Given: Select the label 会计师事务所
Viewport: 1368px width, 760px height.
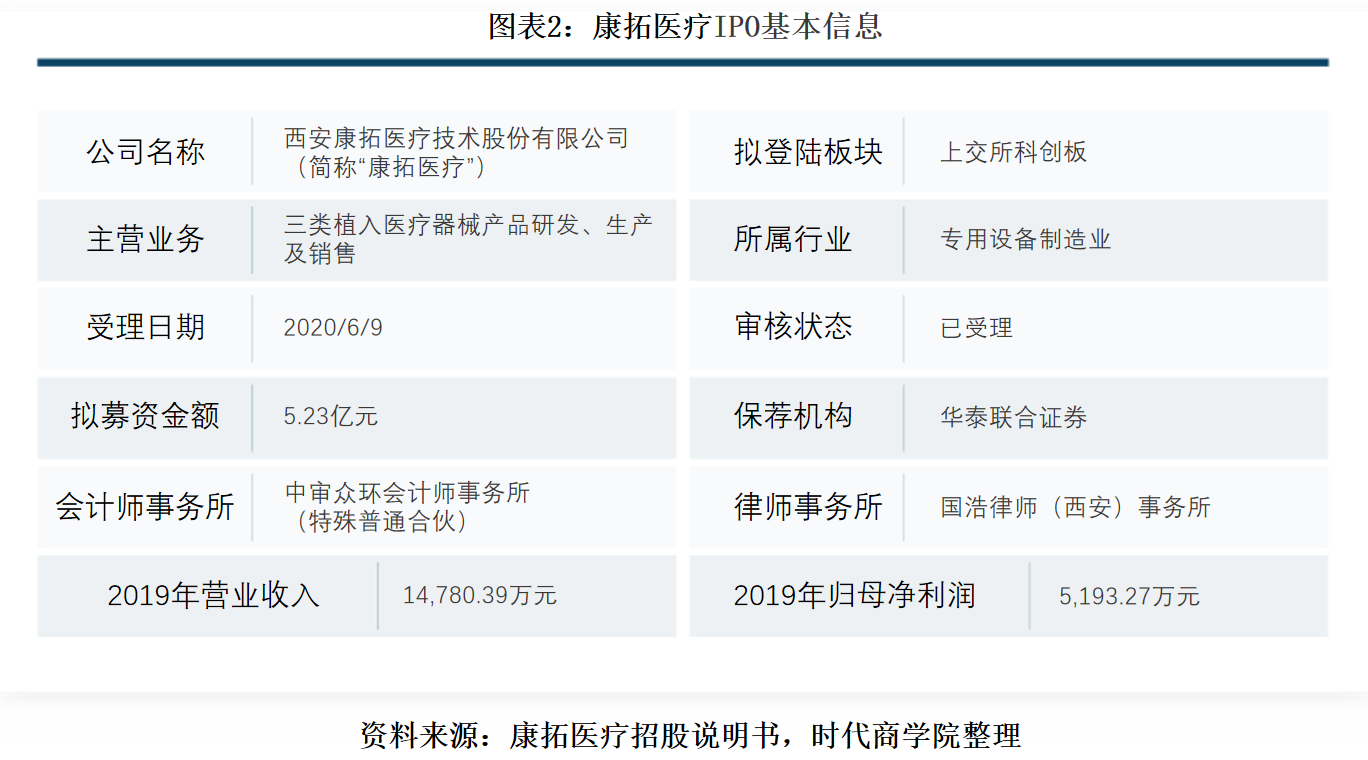Looking at the screenshot, I should click(145, 506).
